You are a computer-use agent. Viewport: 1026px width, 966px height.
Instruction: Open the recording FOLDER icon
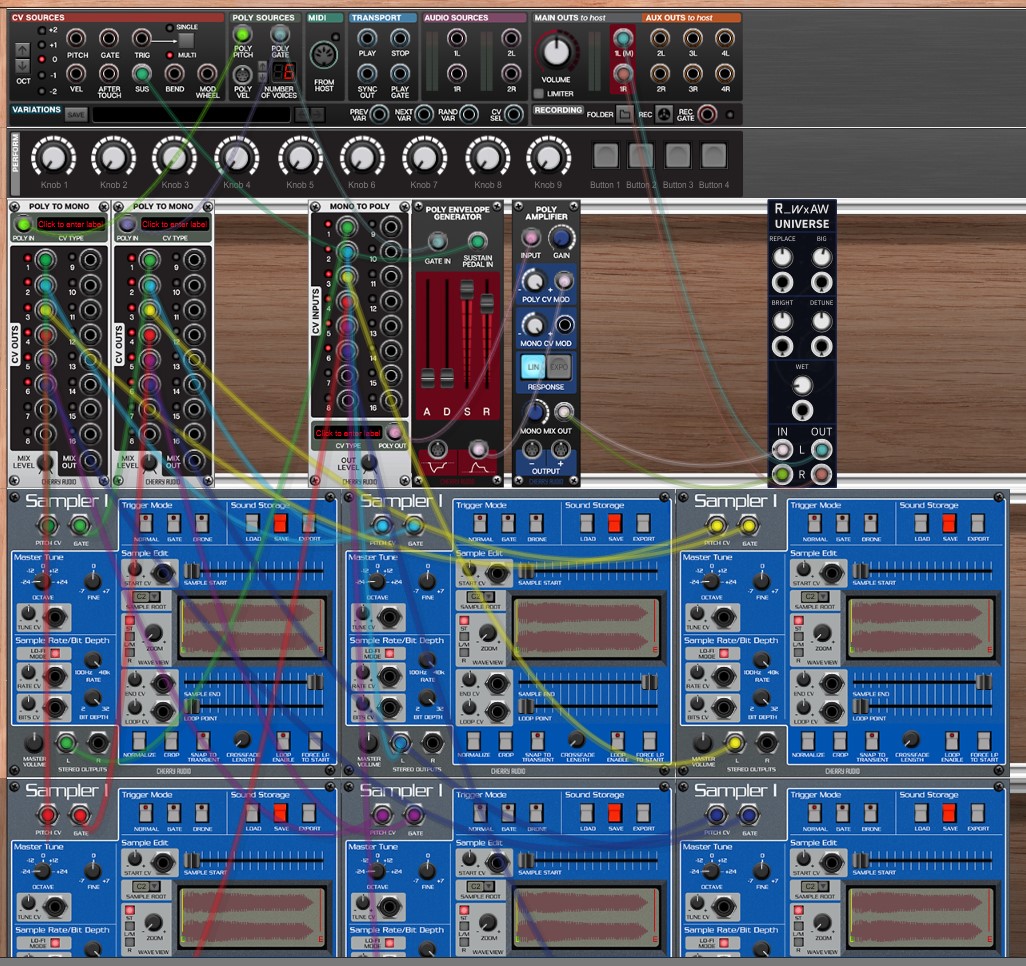[626, 115]
